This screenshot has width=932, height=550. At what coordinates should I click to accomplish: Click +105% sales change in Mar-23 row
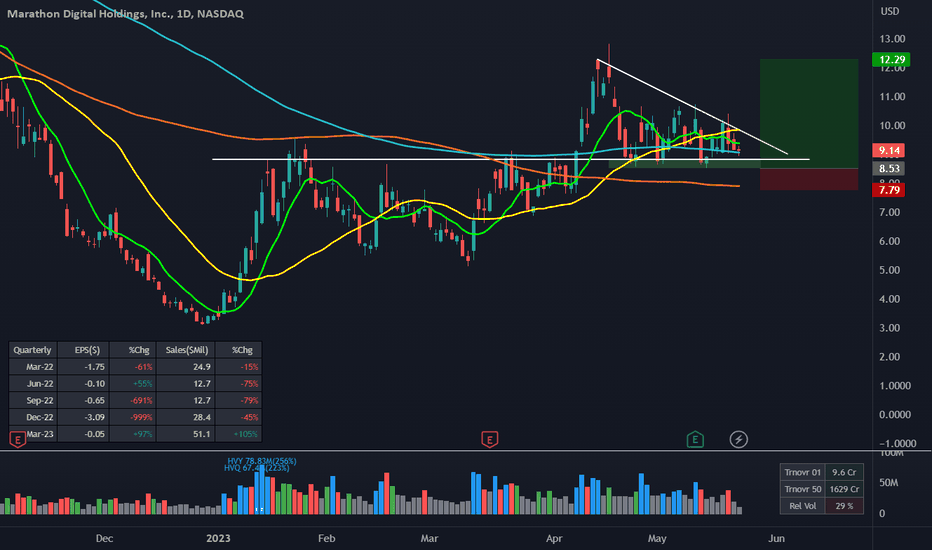(x=245, y=434)
